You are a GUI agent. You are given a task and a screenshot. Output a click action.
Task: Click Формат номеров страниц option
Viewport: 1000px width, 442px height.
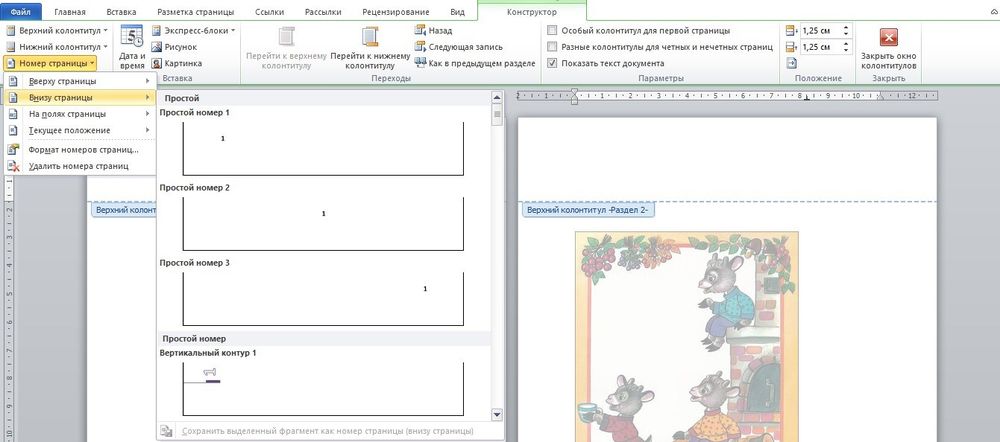[x=83, y=149]
